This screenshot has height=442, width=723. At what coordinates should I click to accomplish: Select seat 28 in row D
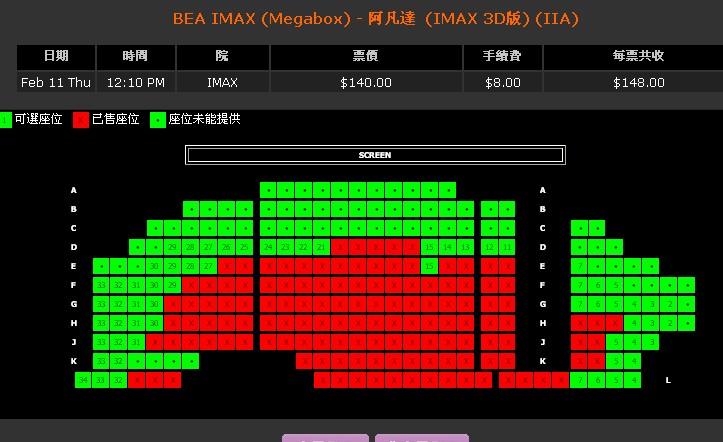pos(191,247)
